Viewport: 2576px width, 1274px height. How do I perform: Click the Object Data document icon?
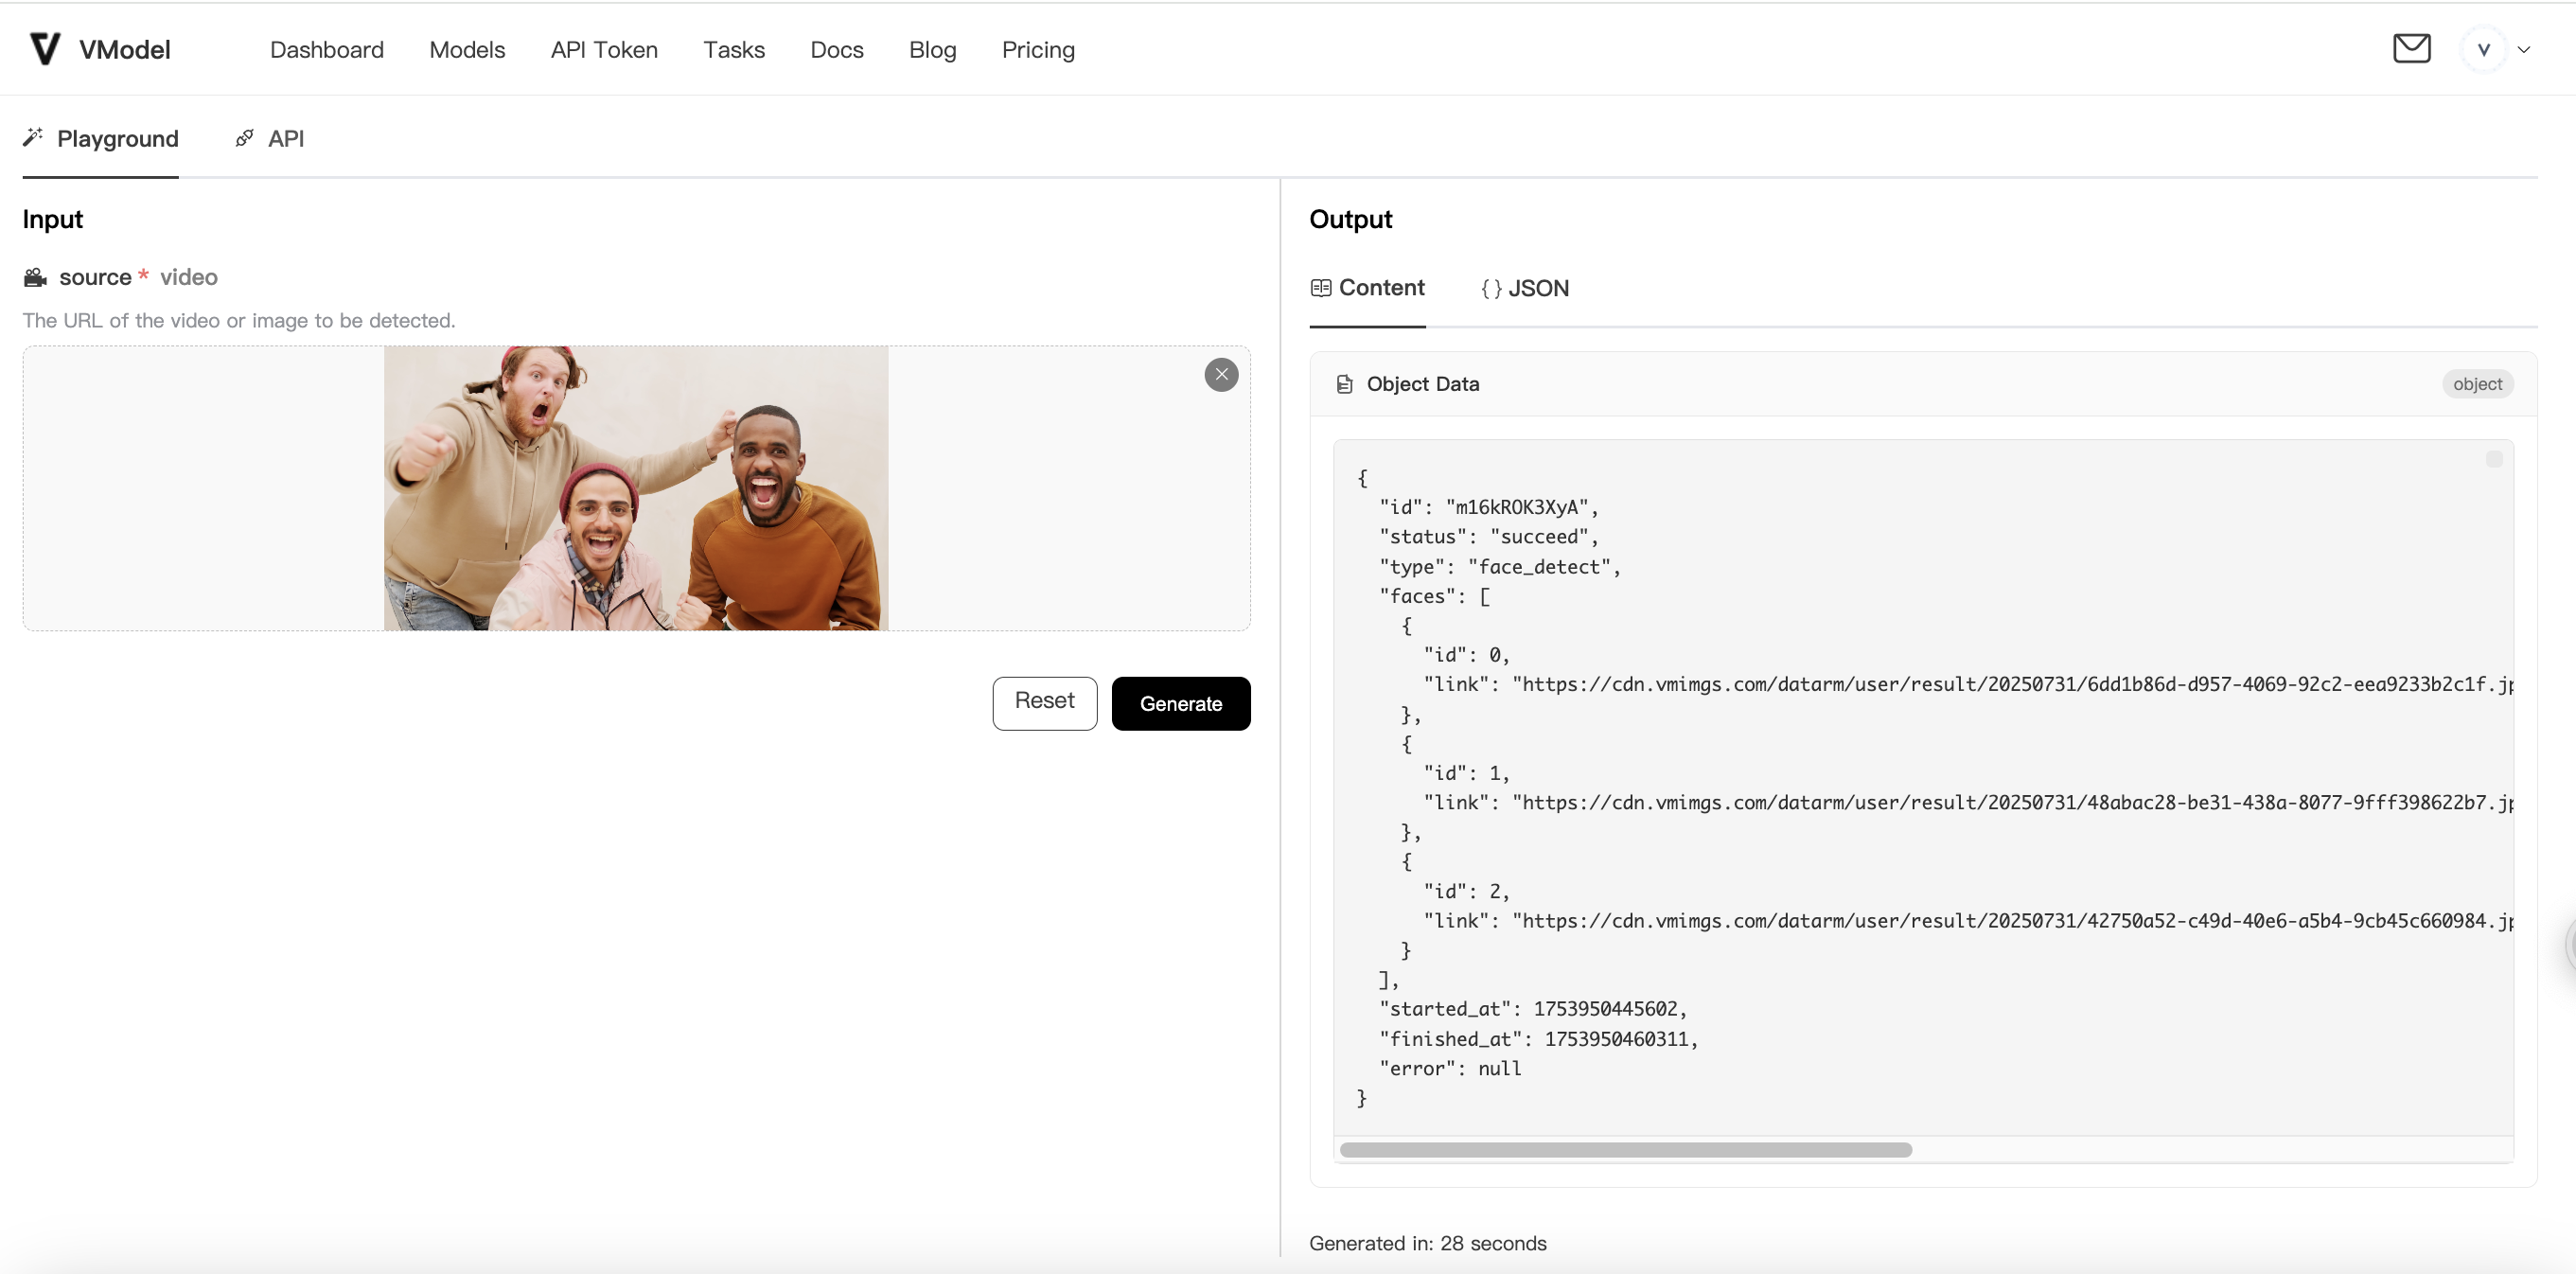[x=1345, y=384]
